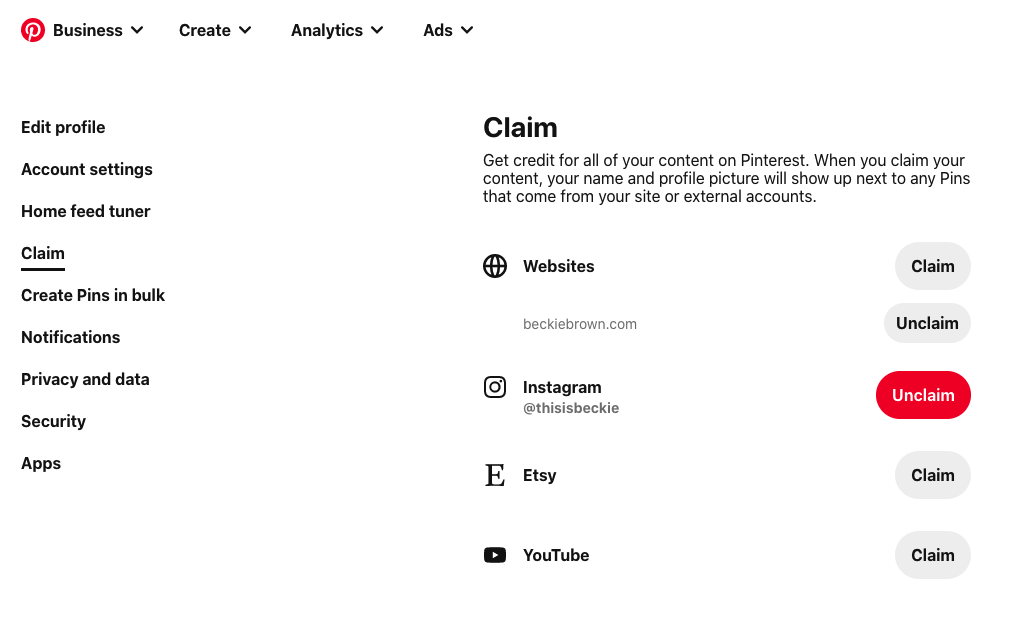Viewport: 1014px width, 627px height.
Task: Open Privacy and data settings
Action: point(85,379)
